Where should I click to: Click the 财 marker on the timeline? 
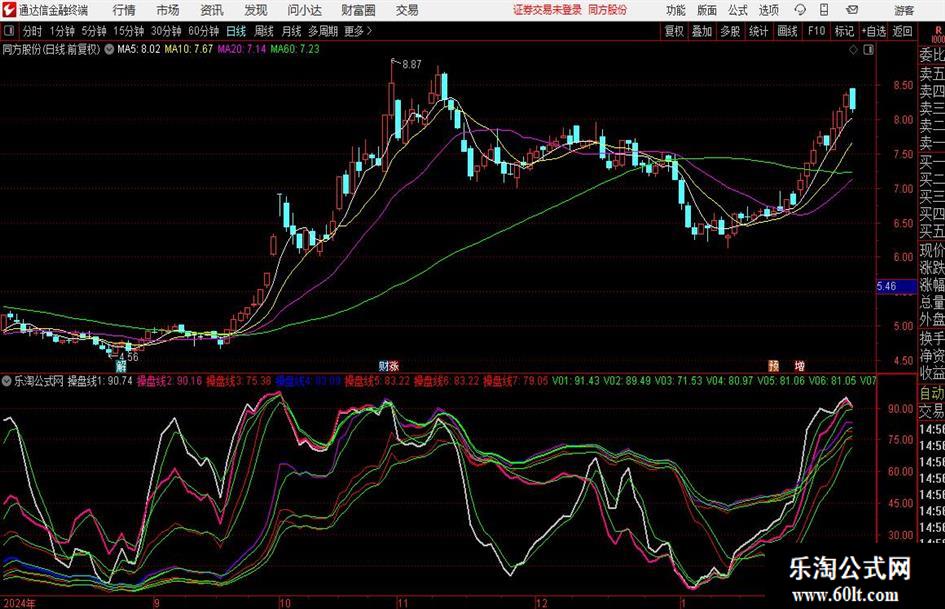pyautogui.click(x=383, y=365)
